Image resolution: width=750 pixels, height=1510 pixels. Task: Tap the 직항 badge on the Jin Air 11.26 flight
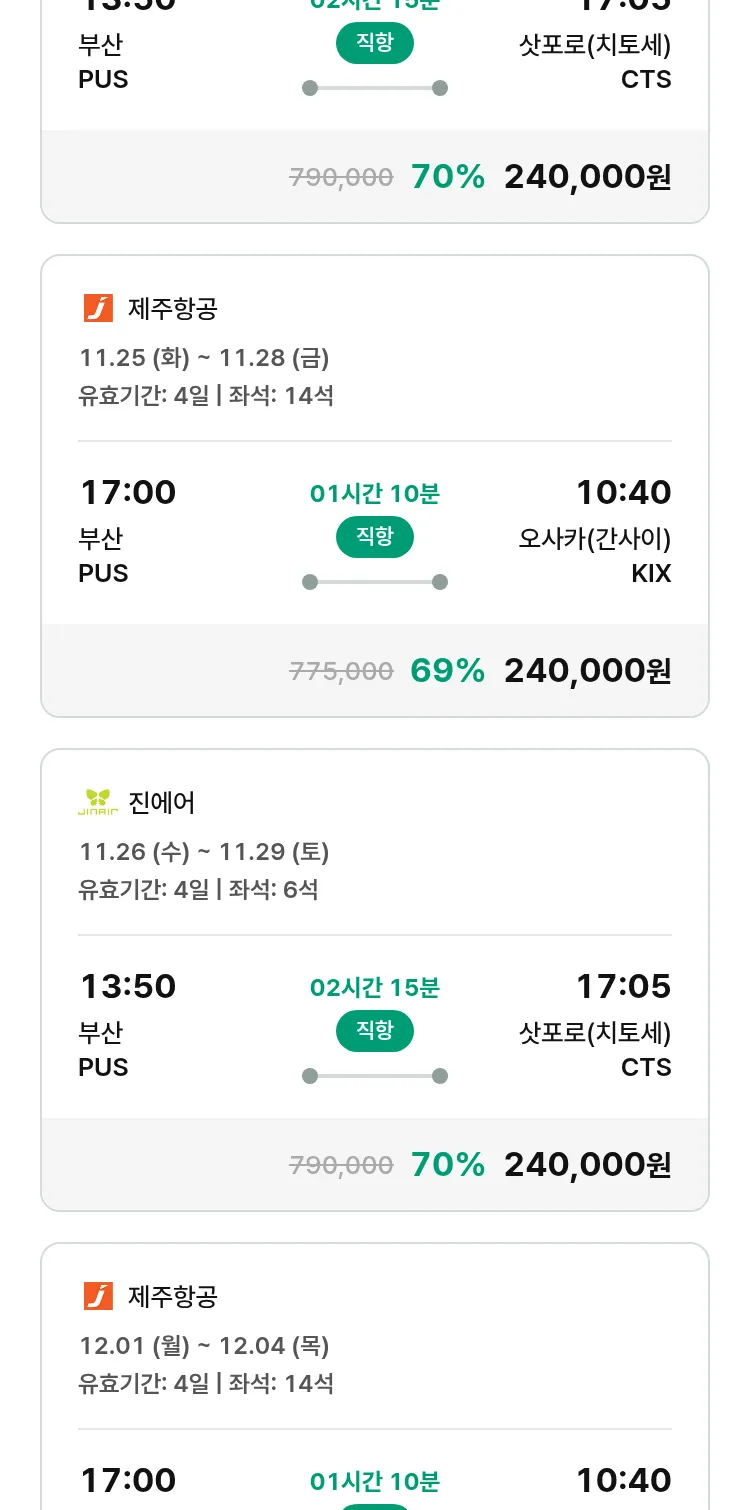(x=375, y=1031)
